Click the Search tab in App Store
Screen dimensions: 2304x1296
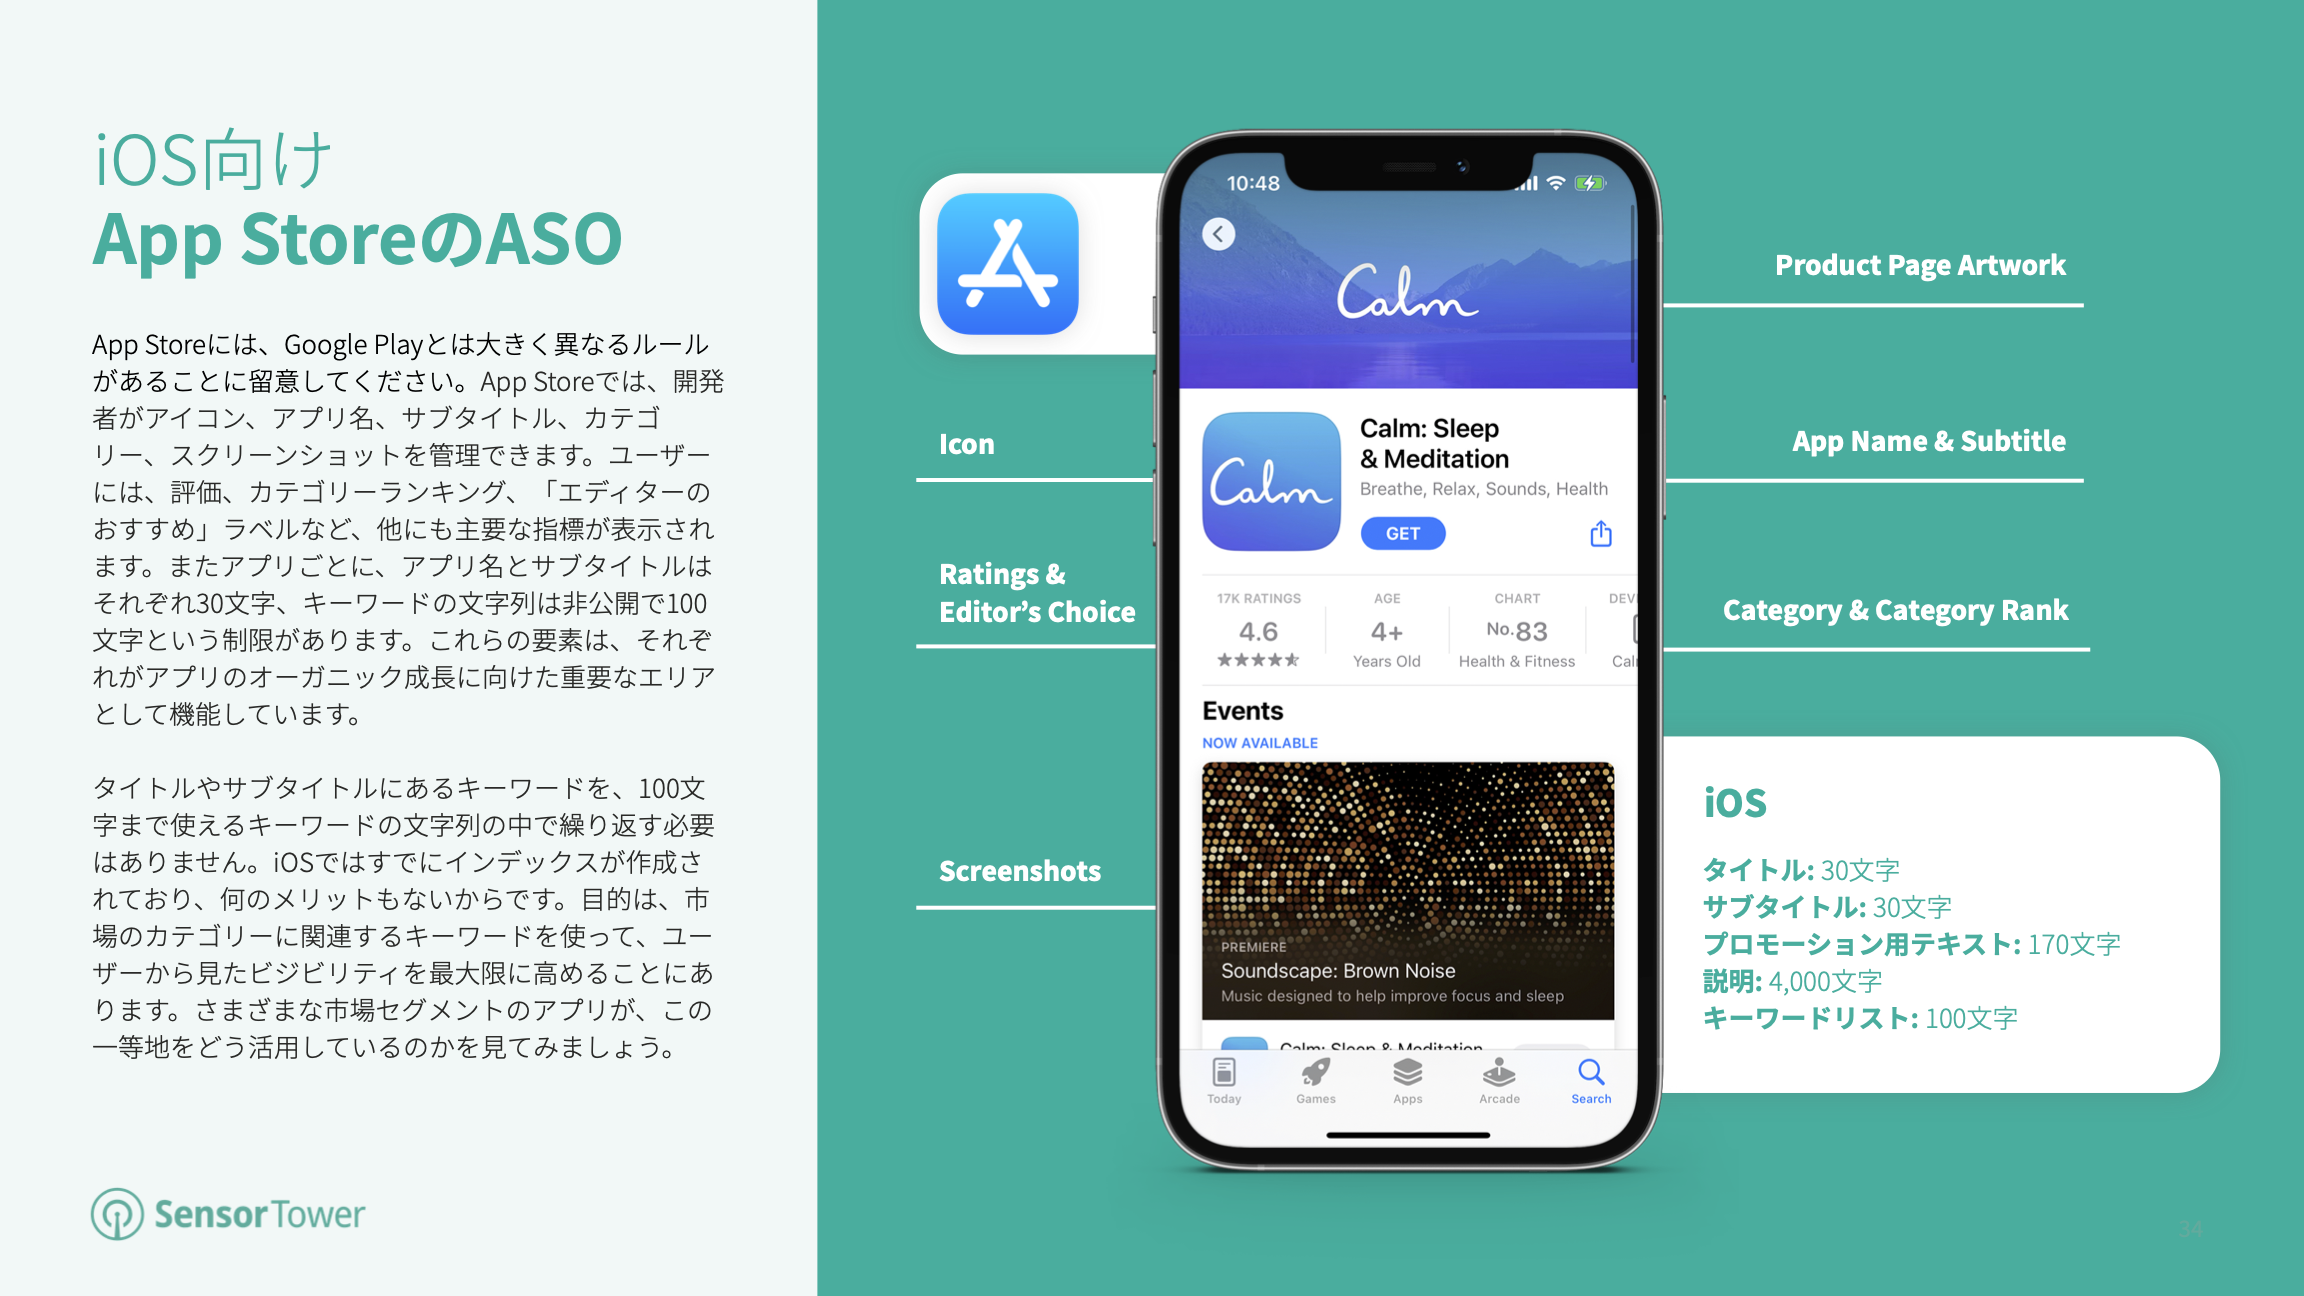[x=1593, y=1097]
